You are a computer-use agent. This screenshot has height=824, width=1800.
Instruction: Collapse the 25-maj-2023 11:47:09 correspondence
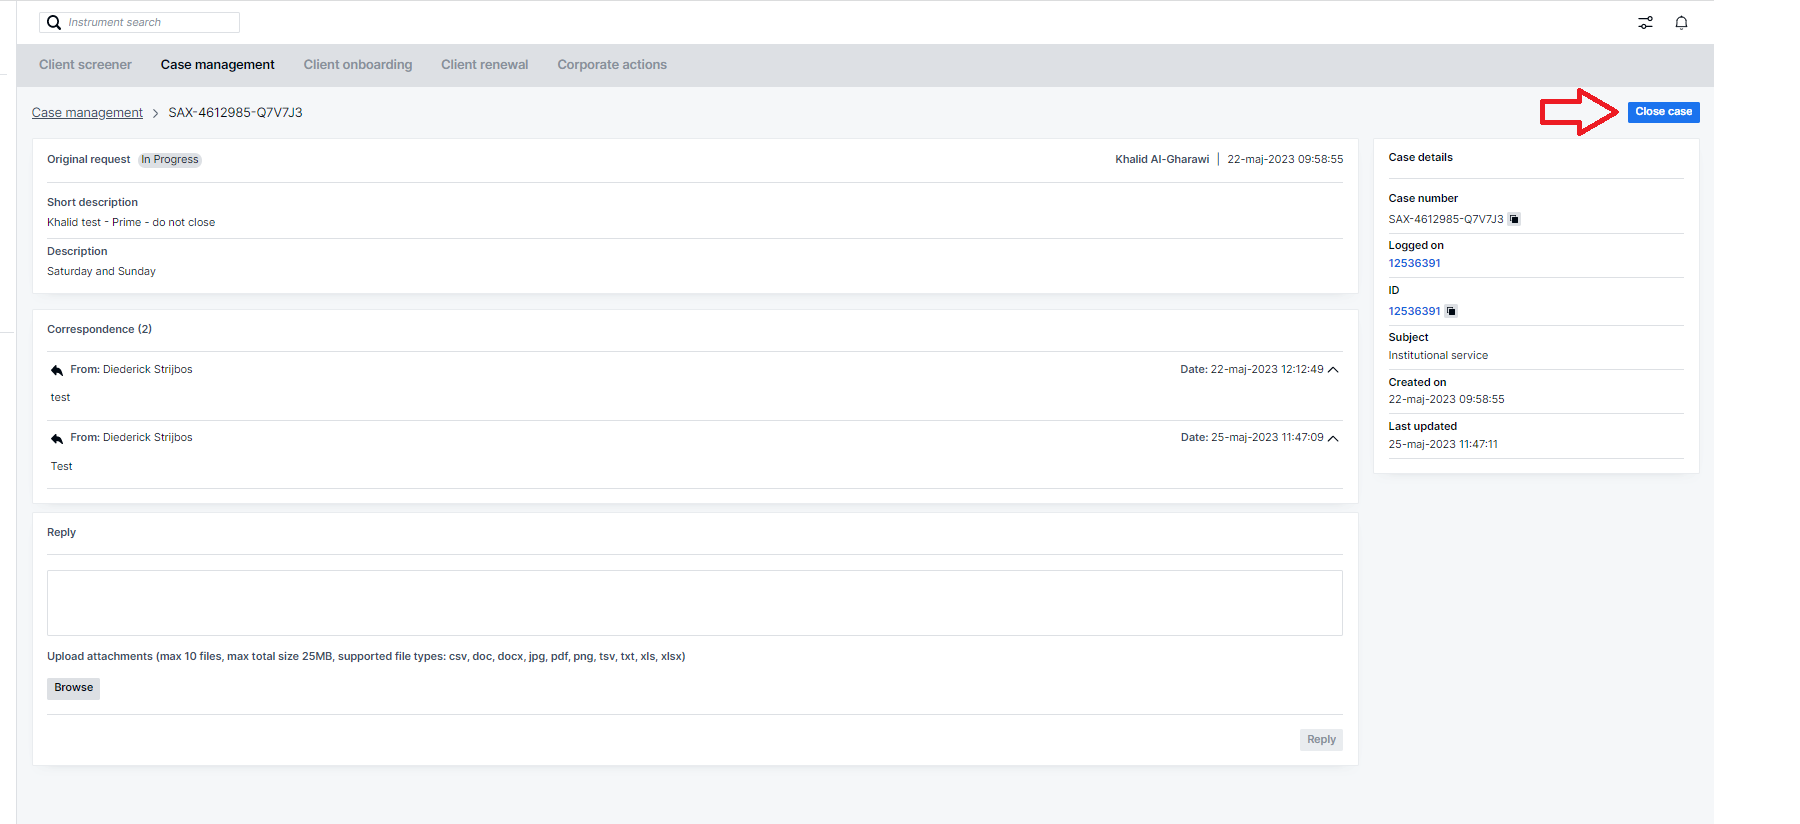tap(1333, 438)
